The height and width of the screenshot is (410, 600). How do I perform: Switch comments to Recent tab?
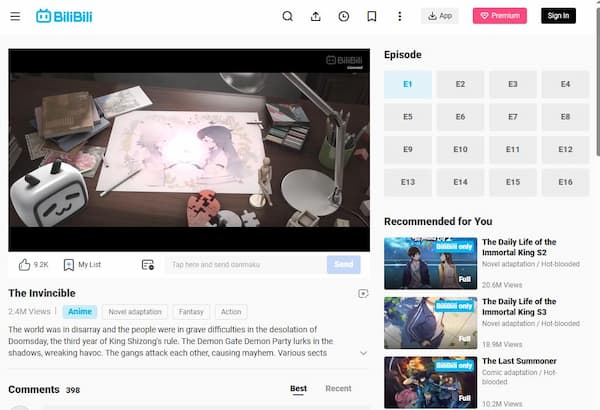coord(338,389)
